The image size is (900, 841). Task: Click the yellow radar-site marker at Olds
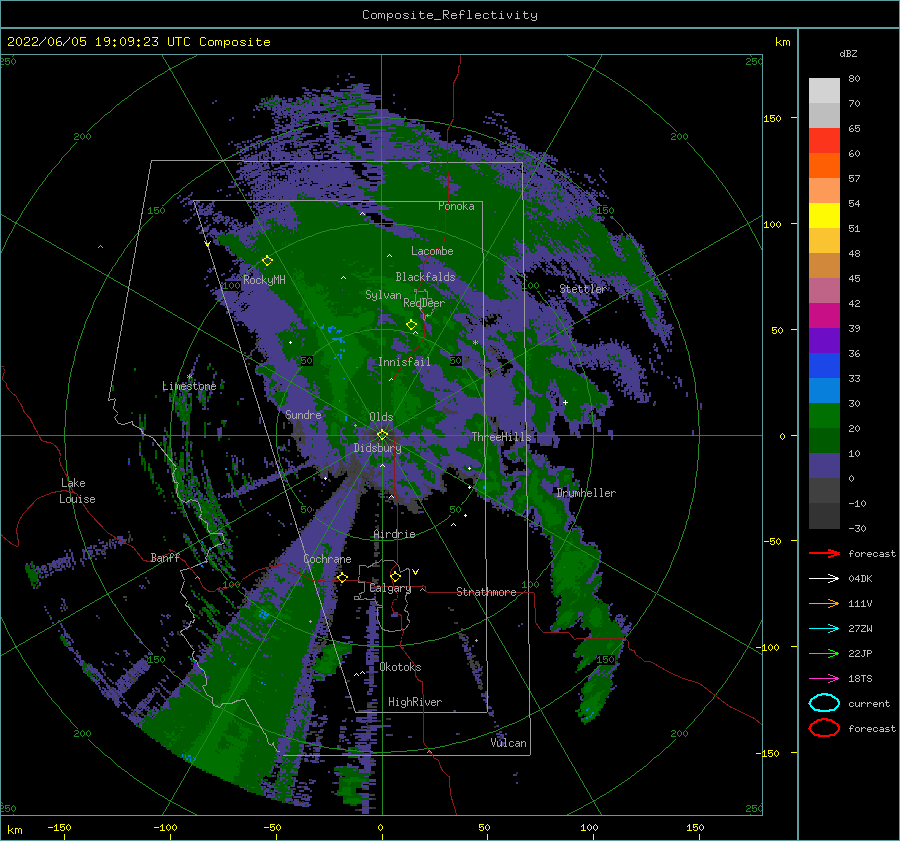[382, 435]
